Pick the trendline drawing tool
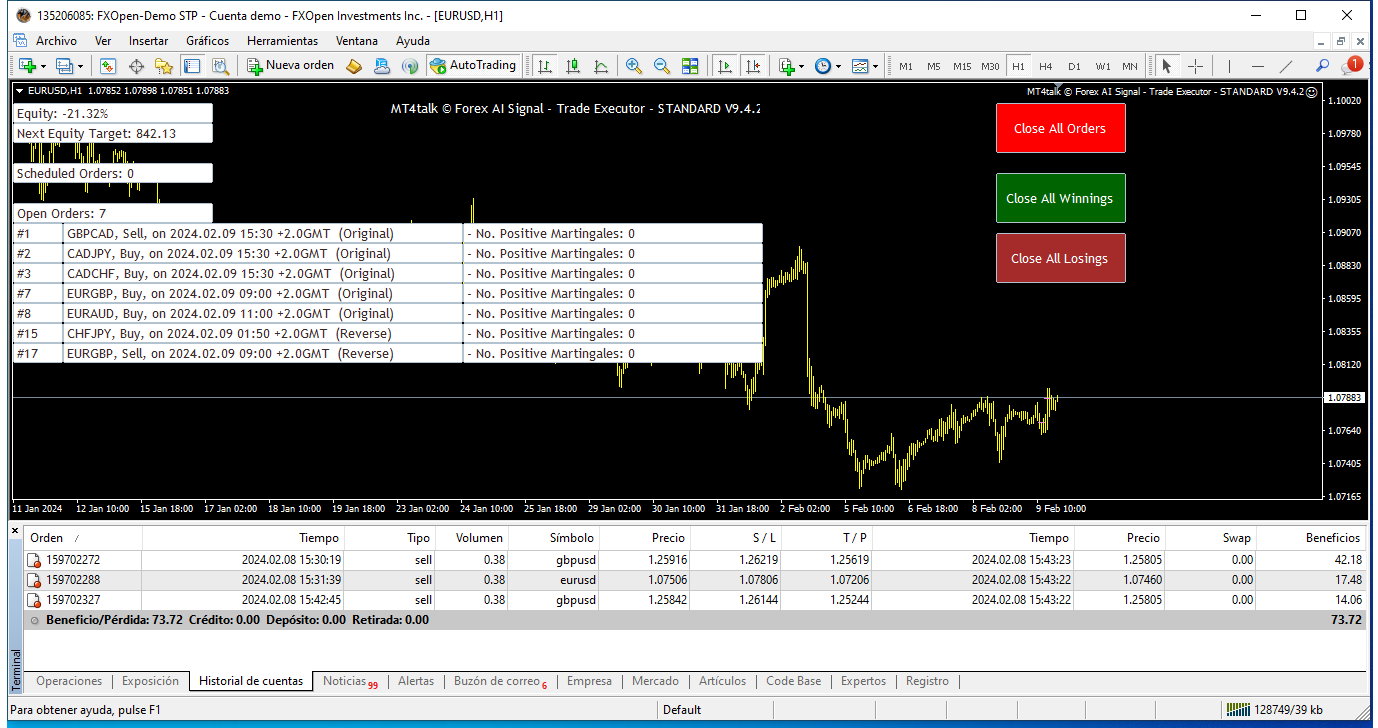The height and width of the screenshot is (728, 1378). click(1286, 66)
